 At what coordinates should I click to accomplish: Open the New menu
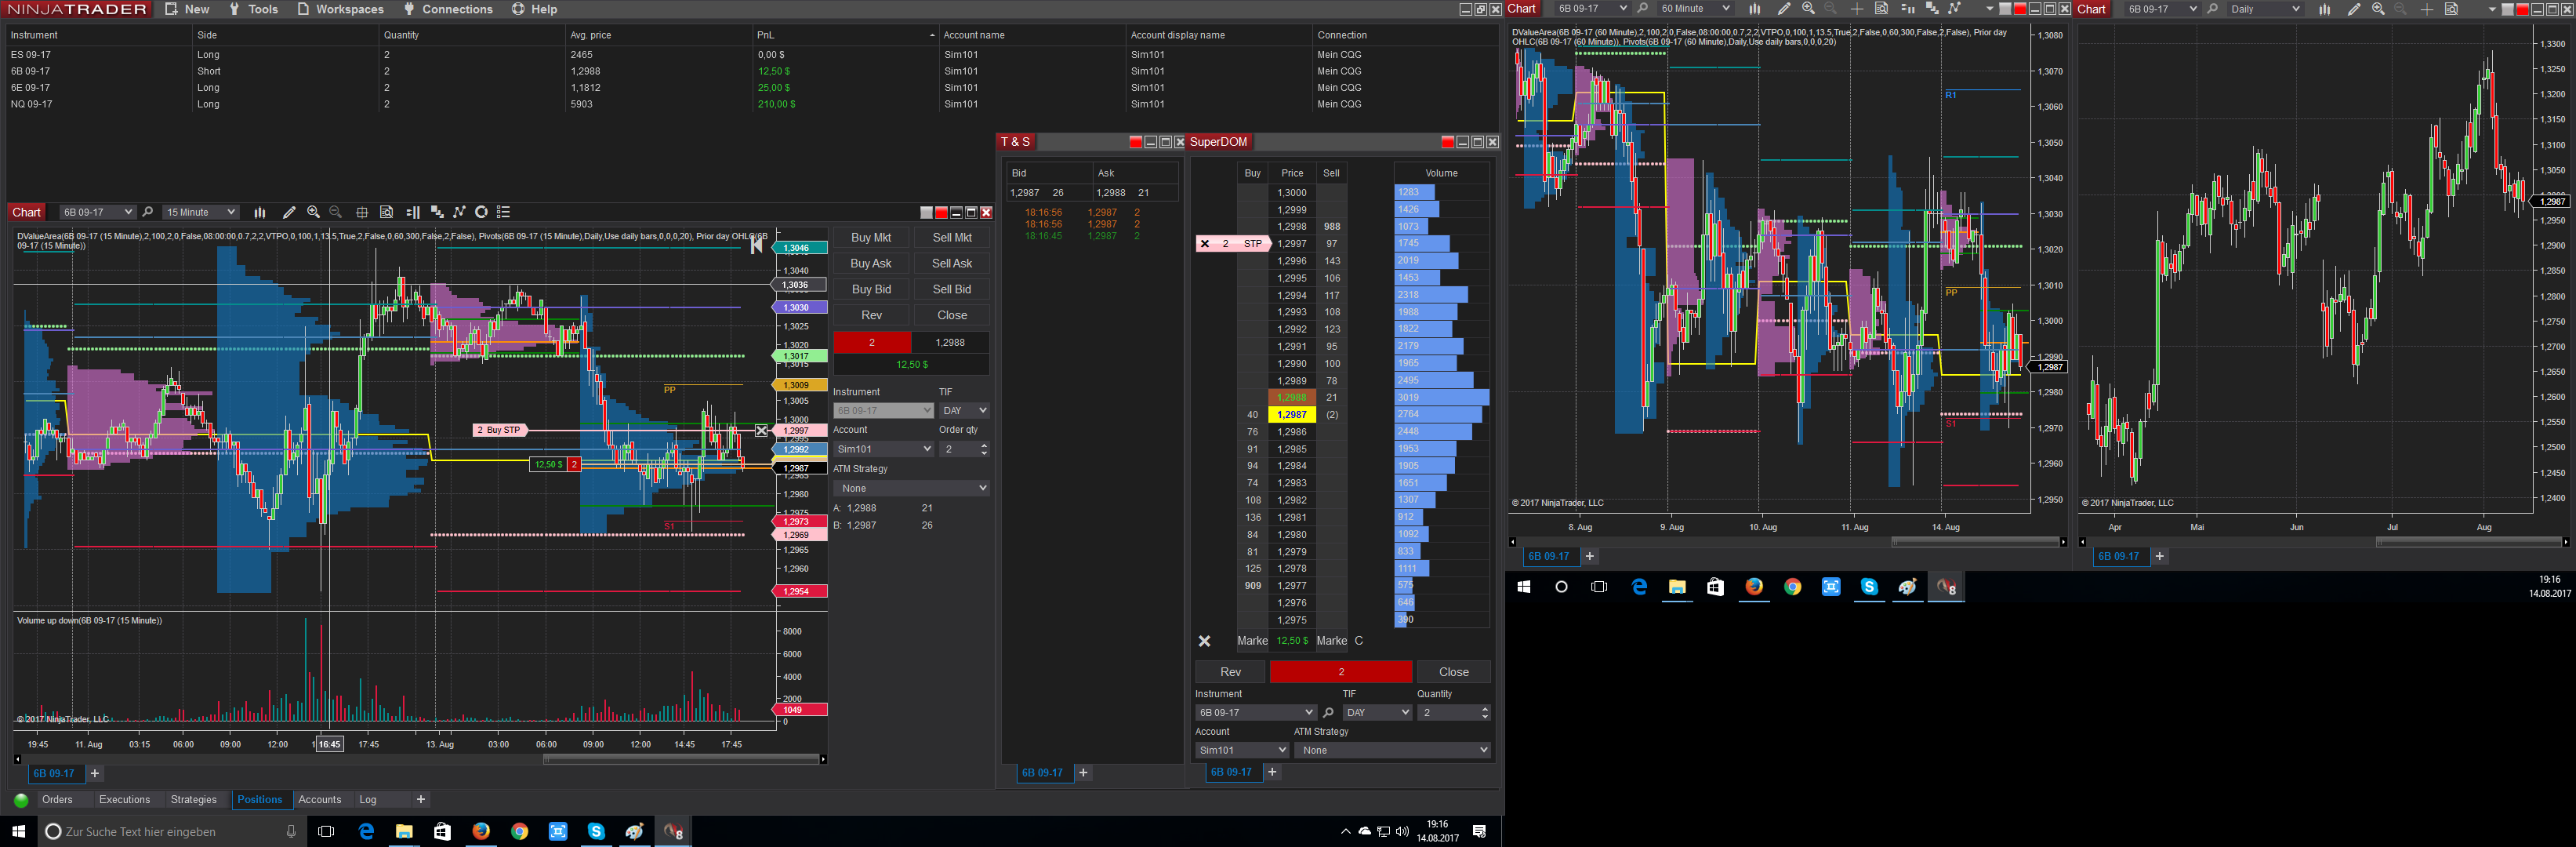pyautogui.click(x=187, y=9)
